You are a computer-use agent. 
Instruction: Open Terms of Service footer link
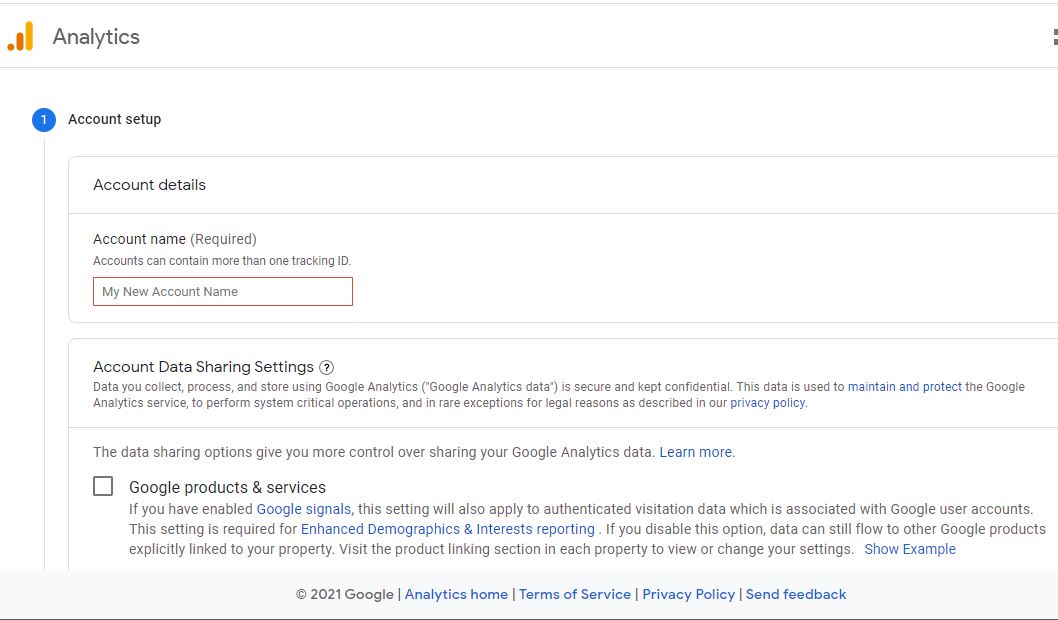[574, 594]
